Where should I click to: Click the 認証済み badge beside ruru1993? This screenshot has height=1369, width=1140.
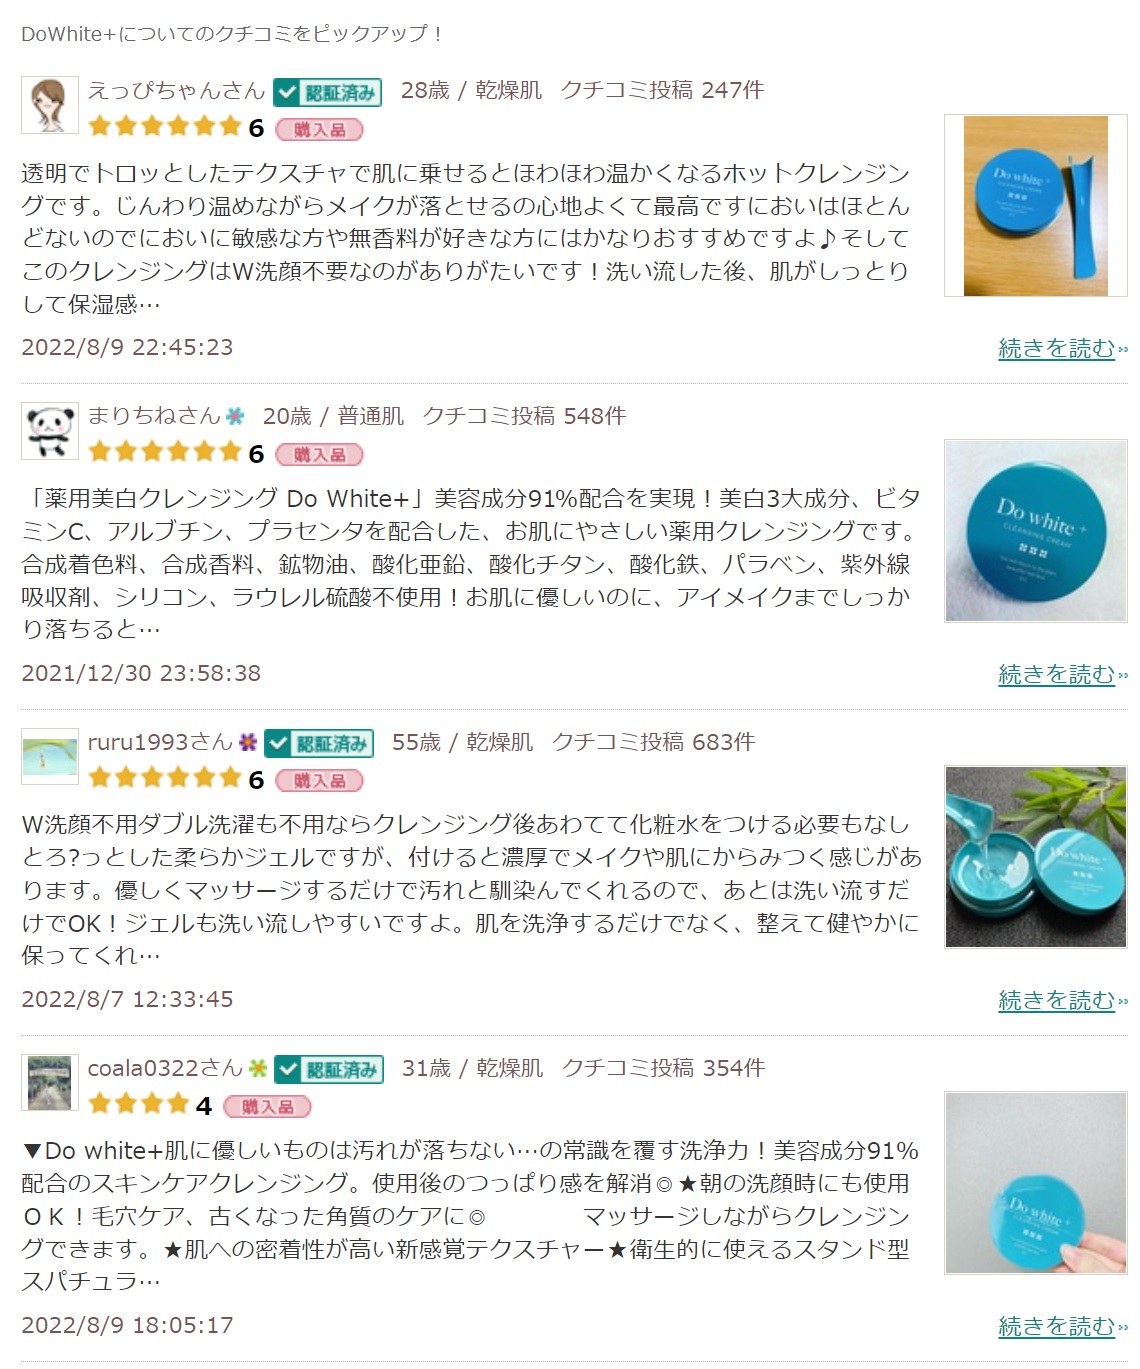(319, 744)
